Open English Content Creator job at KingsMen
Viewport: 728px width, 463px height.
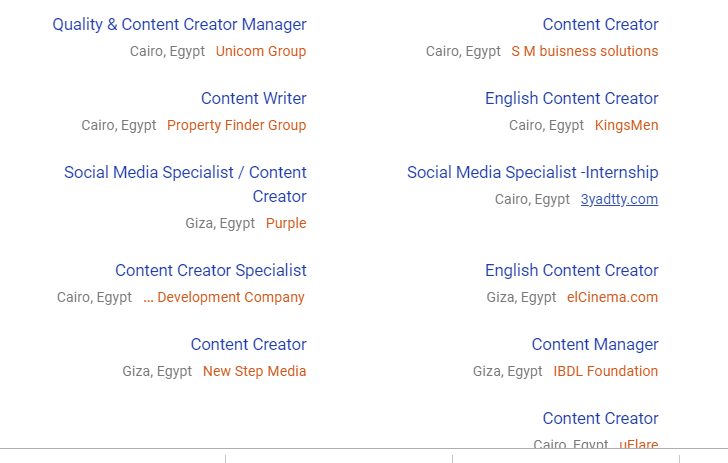coord(571,99)
